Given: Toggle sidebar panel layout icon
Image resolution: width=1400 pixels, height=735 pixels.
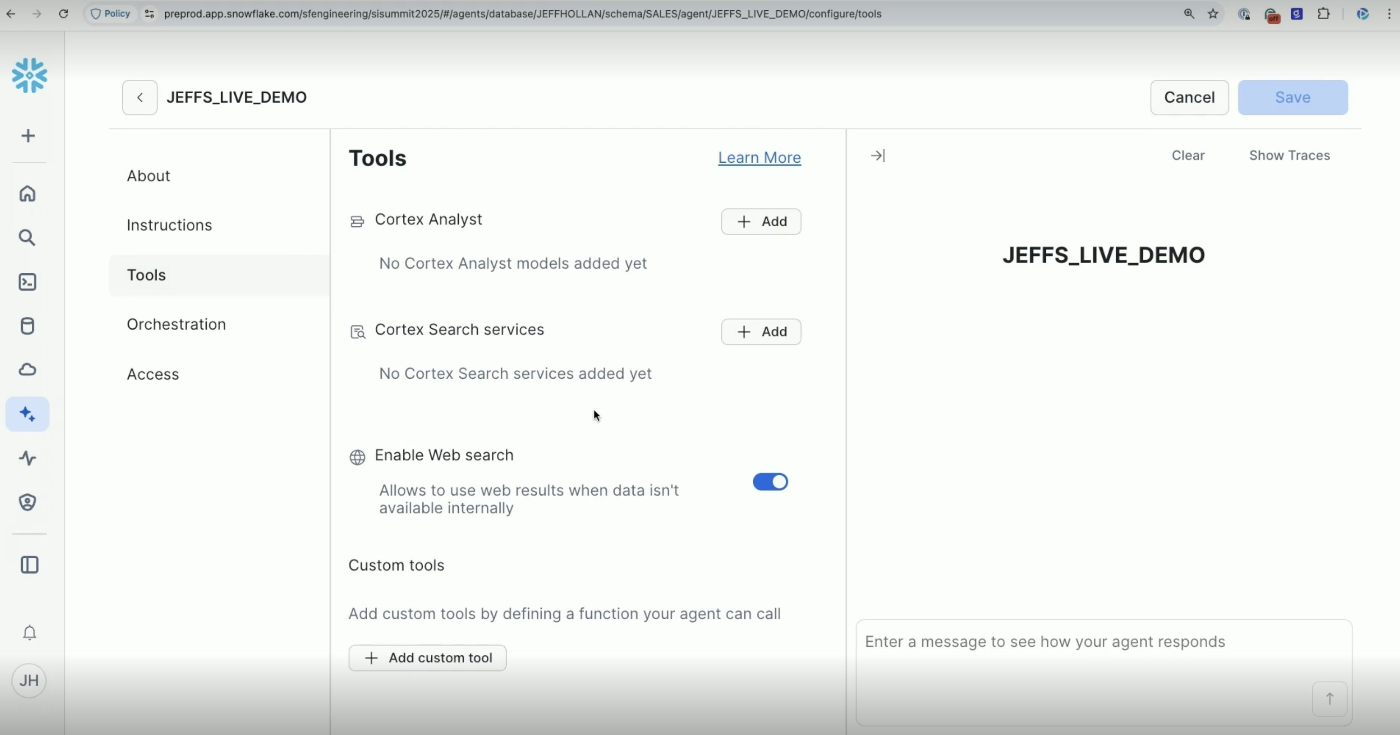Looking at the screenshot, I should click(x=29, y=565).
